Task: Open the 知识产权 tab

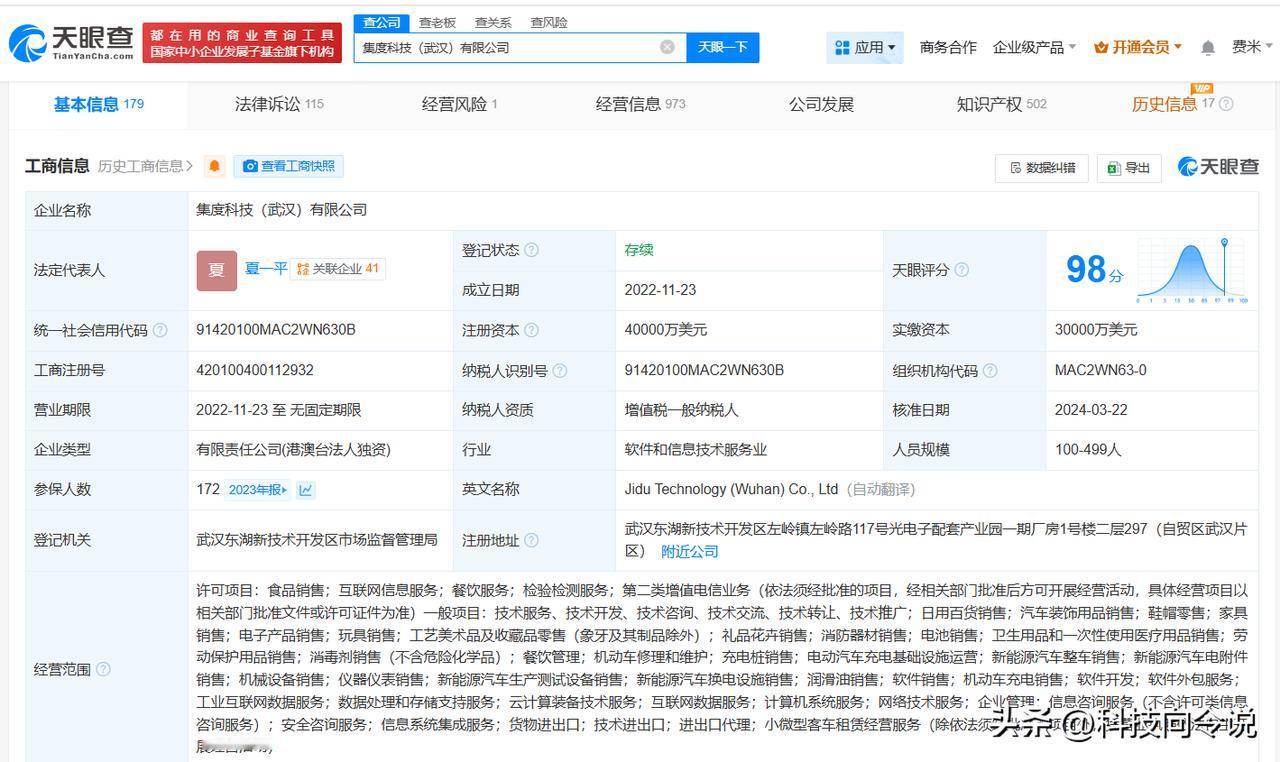Action: click(x=1001, y=104)
